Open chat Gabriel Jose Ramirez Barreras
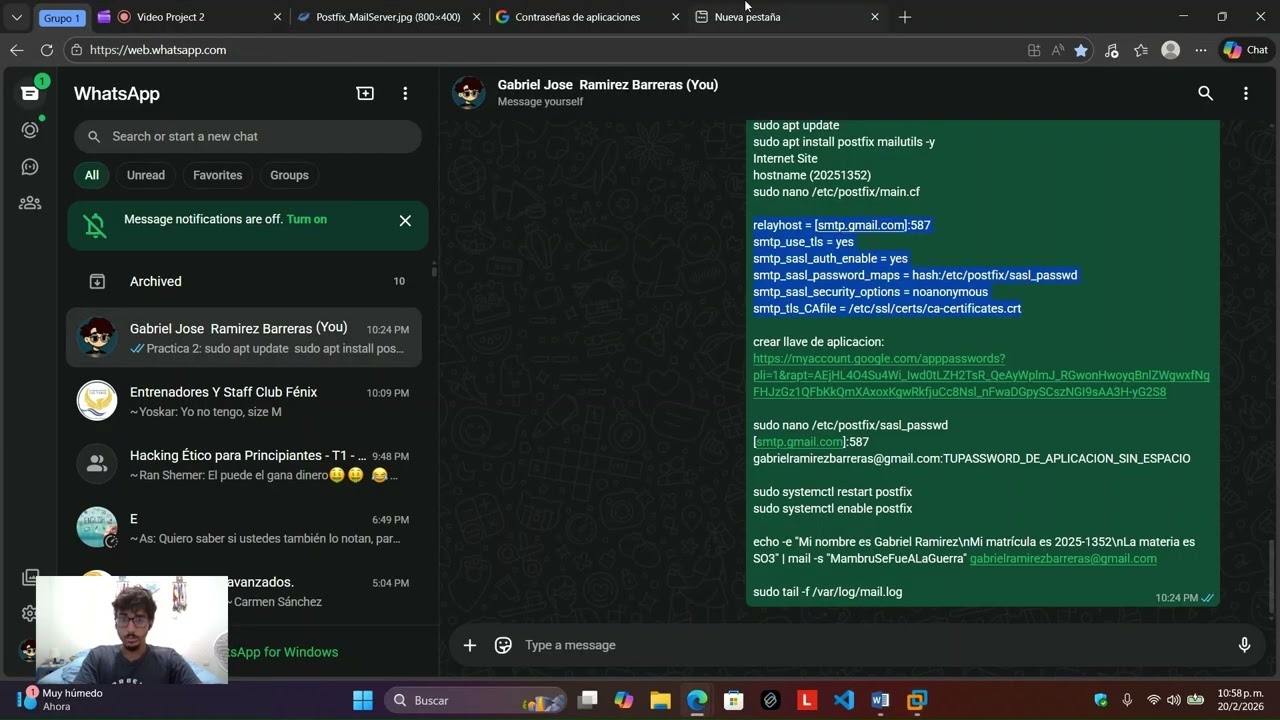This screenshot has width=1280, height=720. point(244,338)
